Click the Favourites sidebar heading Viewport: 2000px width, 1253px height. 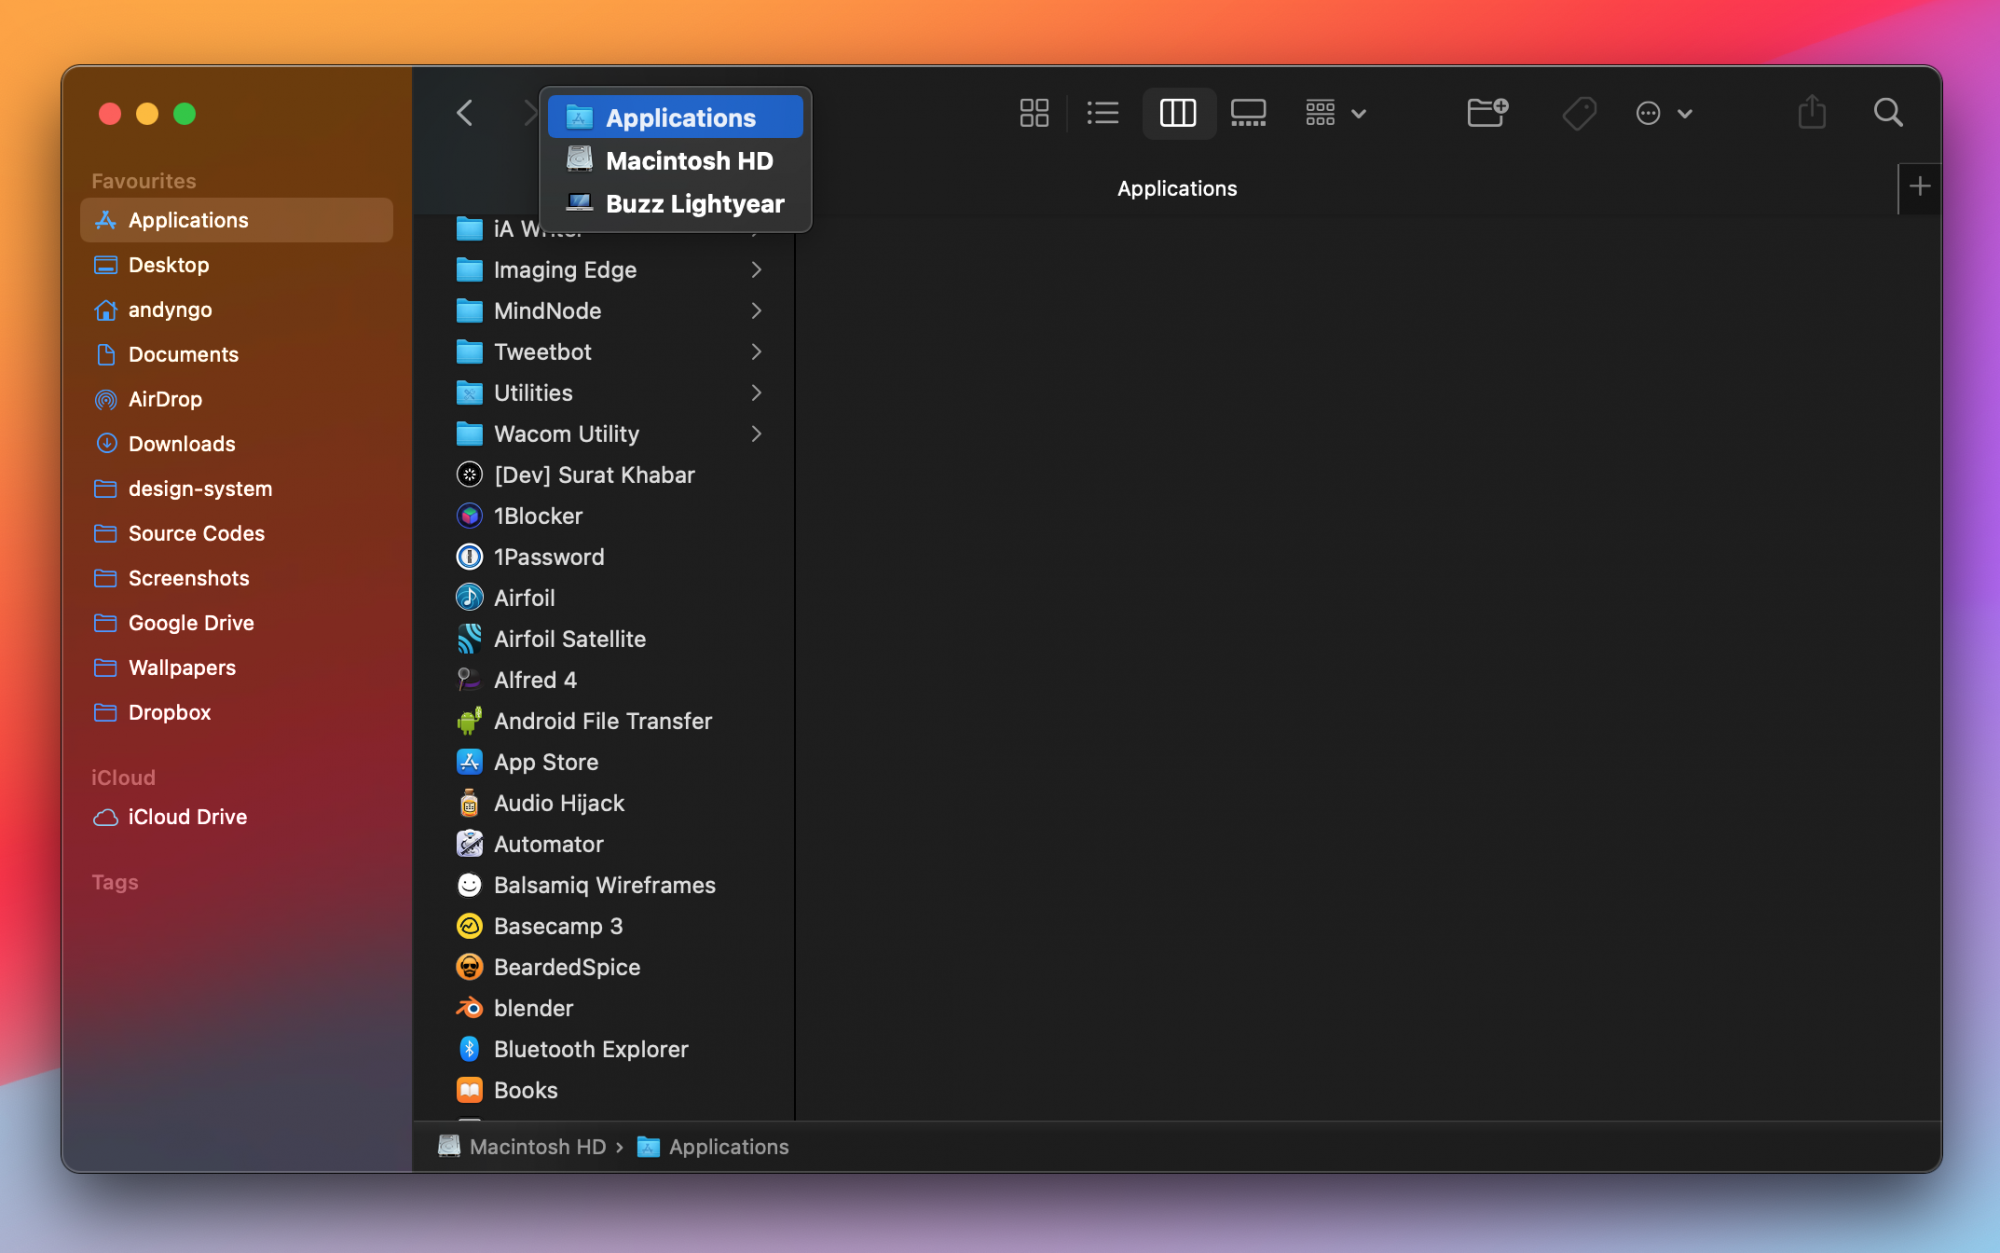click(143, 181)
